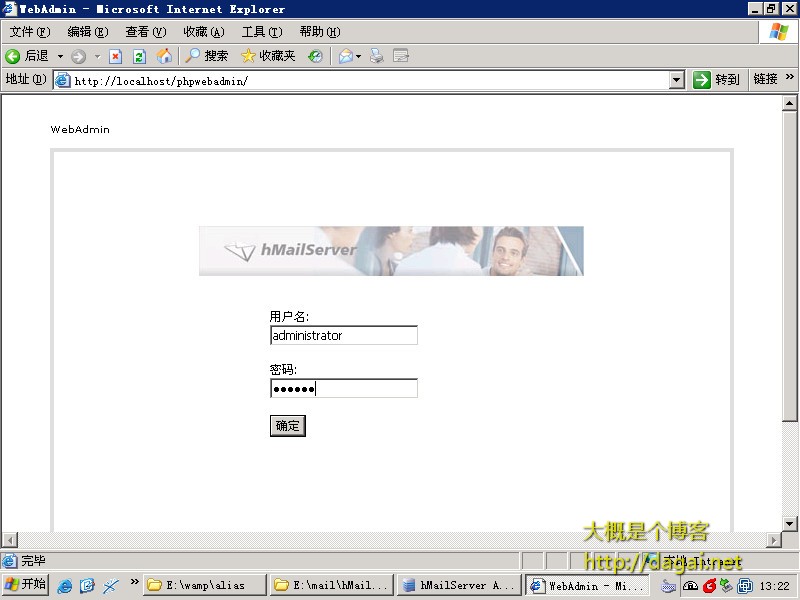The image size is (800, 600).
Task: Click the History icon in the toolbar
Action: click(315, 56)
